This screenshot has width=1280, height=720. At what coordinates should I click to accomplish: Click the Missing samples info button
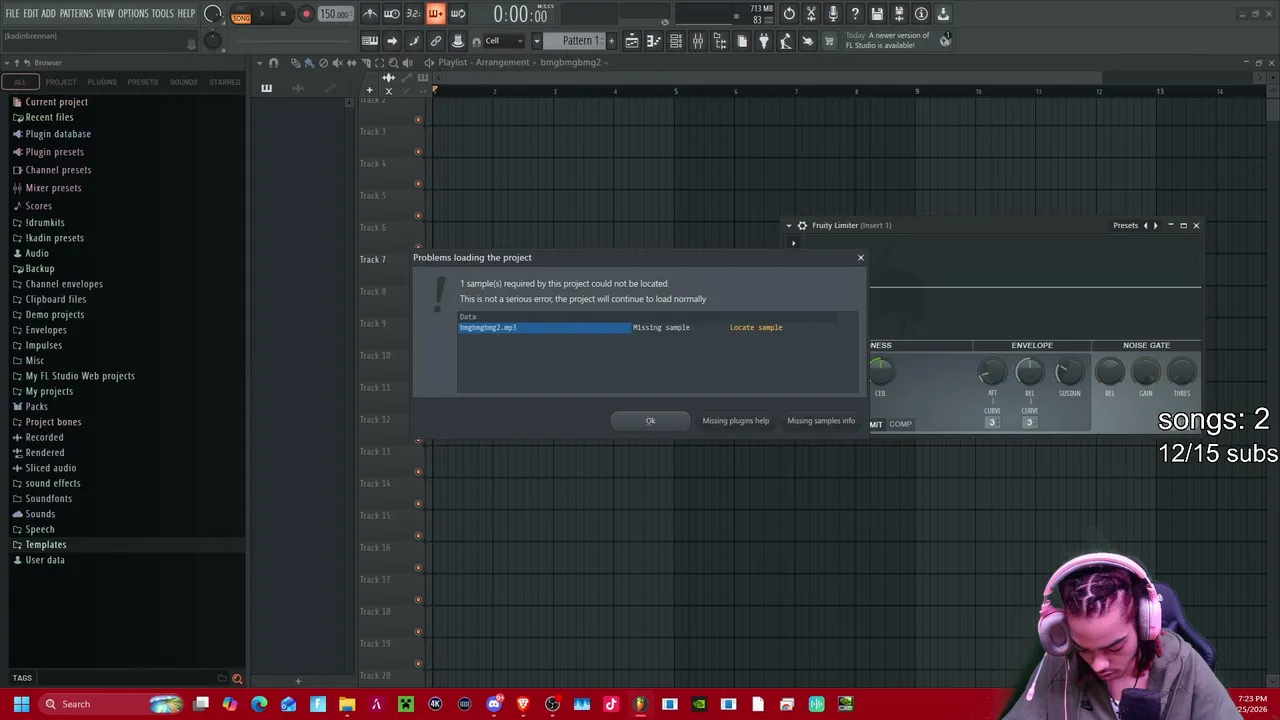click(821, 421)
